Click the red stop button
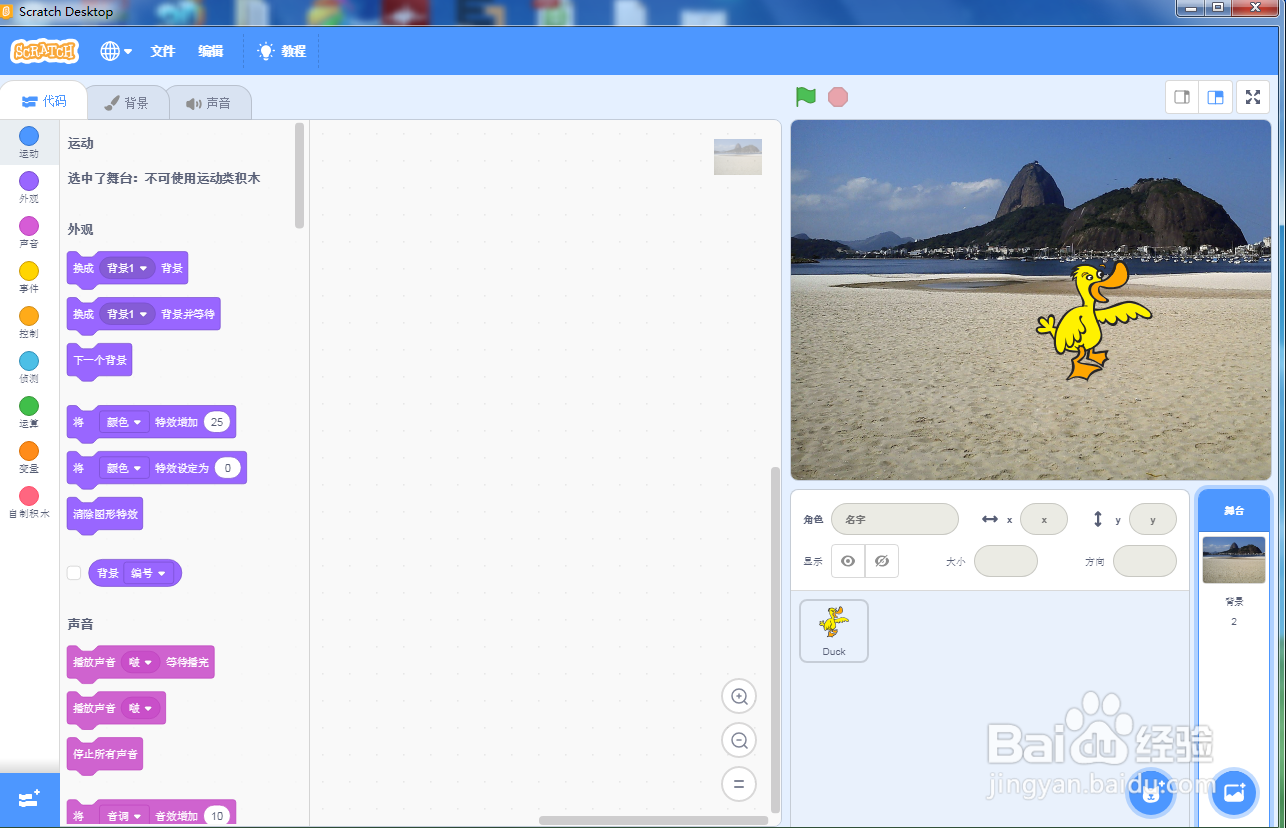Screen dimensions: 1286x828 838,97
